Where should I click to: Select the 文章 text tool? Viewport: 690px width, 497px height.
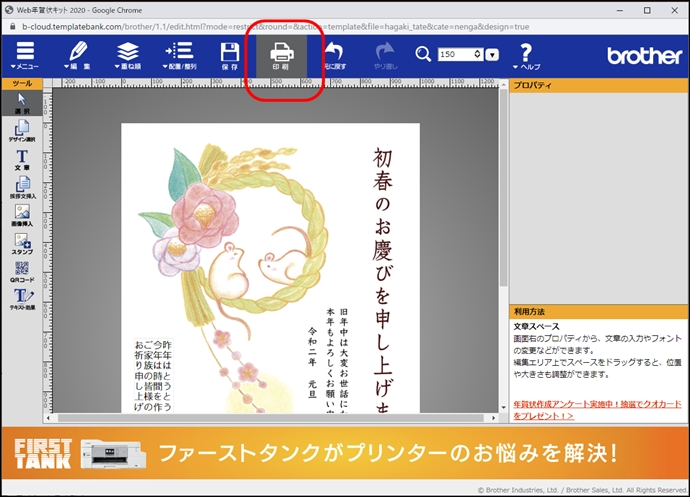(x=22, y=159)
